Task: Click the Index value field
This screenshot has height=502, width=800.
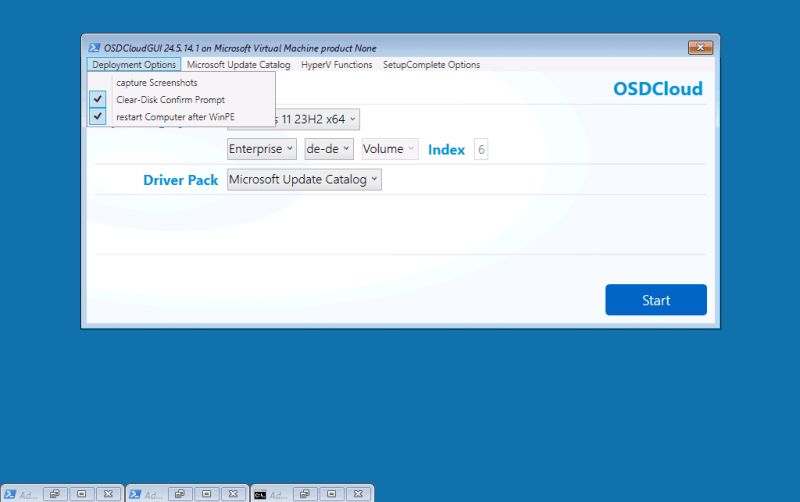Action: coord(481,149)
